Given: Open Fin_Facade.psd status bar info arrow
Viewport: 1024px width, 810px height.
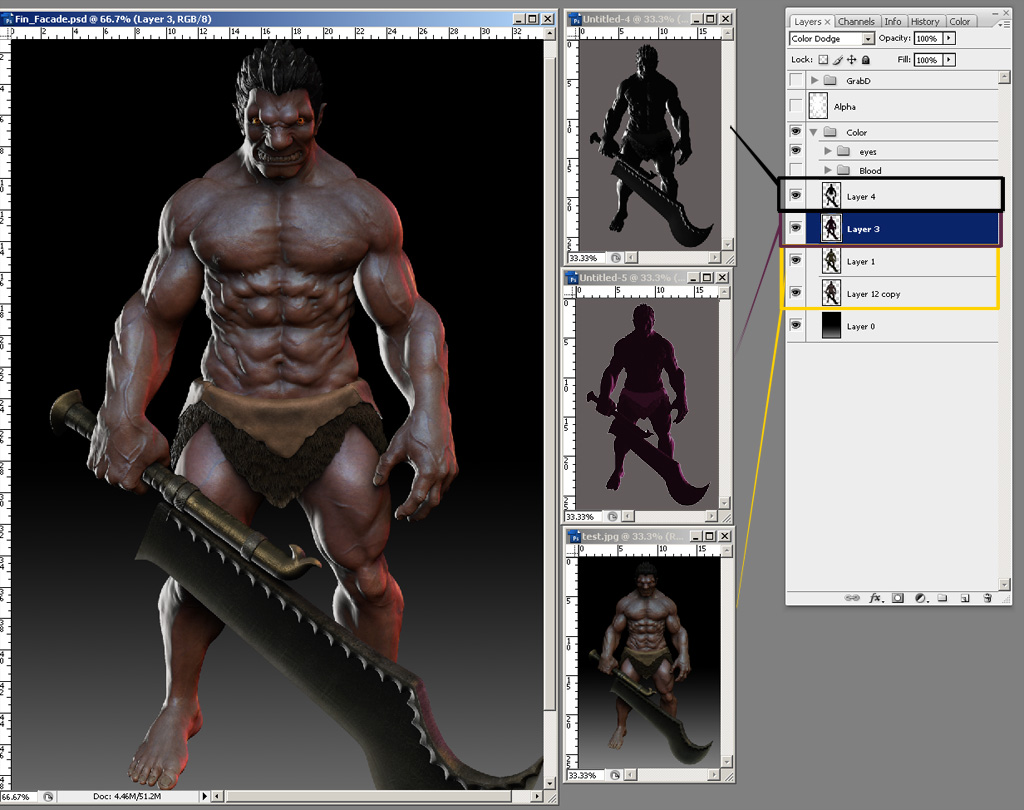Looking at the screenshot, I should [204, 796].
